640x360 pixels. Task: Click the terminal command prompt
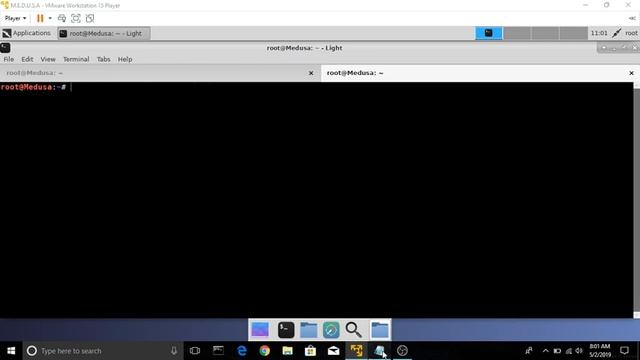(x=33, y=87)
